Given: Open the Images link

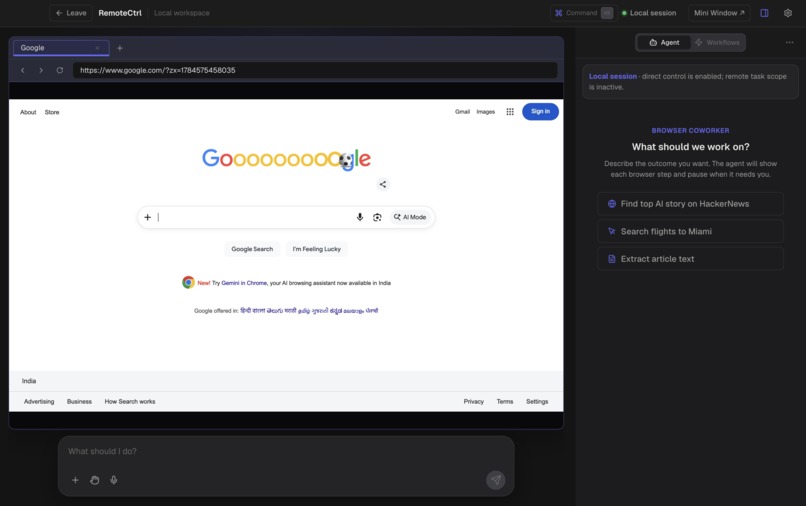Looking at the screenshot, I should coord(485,112).
